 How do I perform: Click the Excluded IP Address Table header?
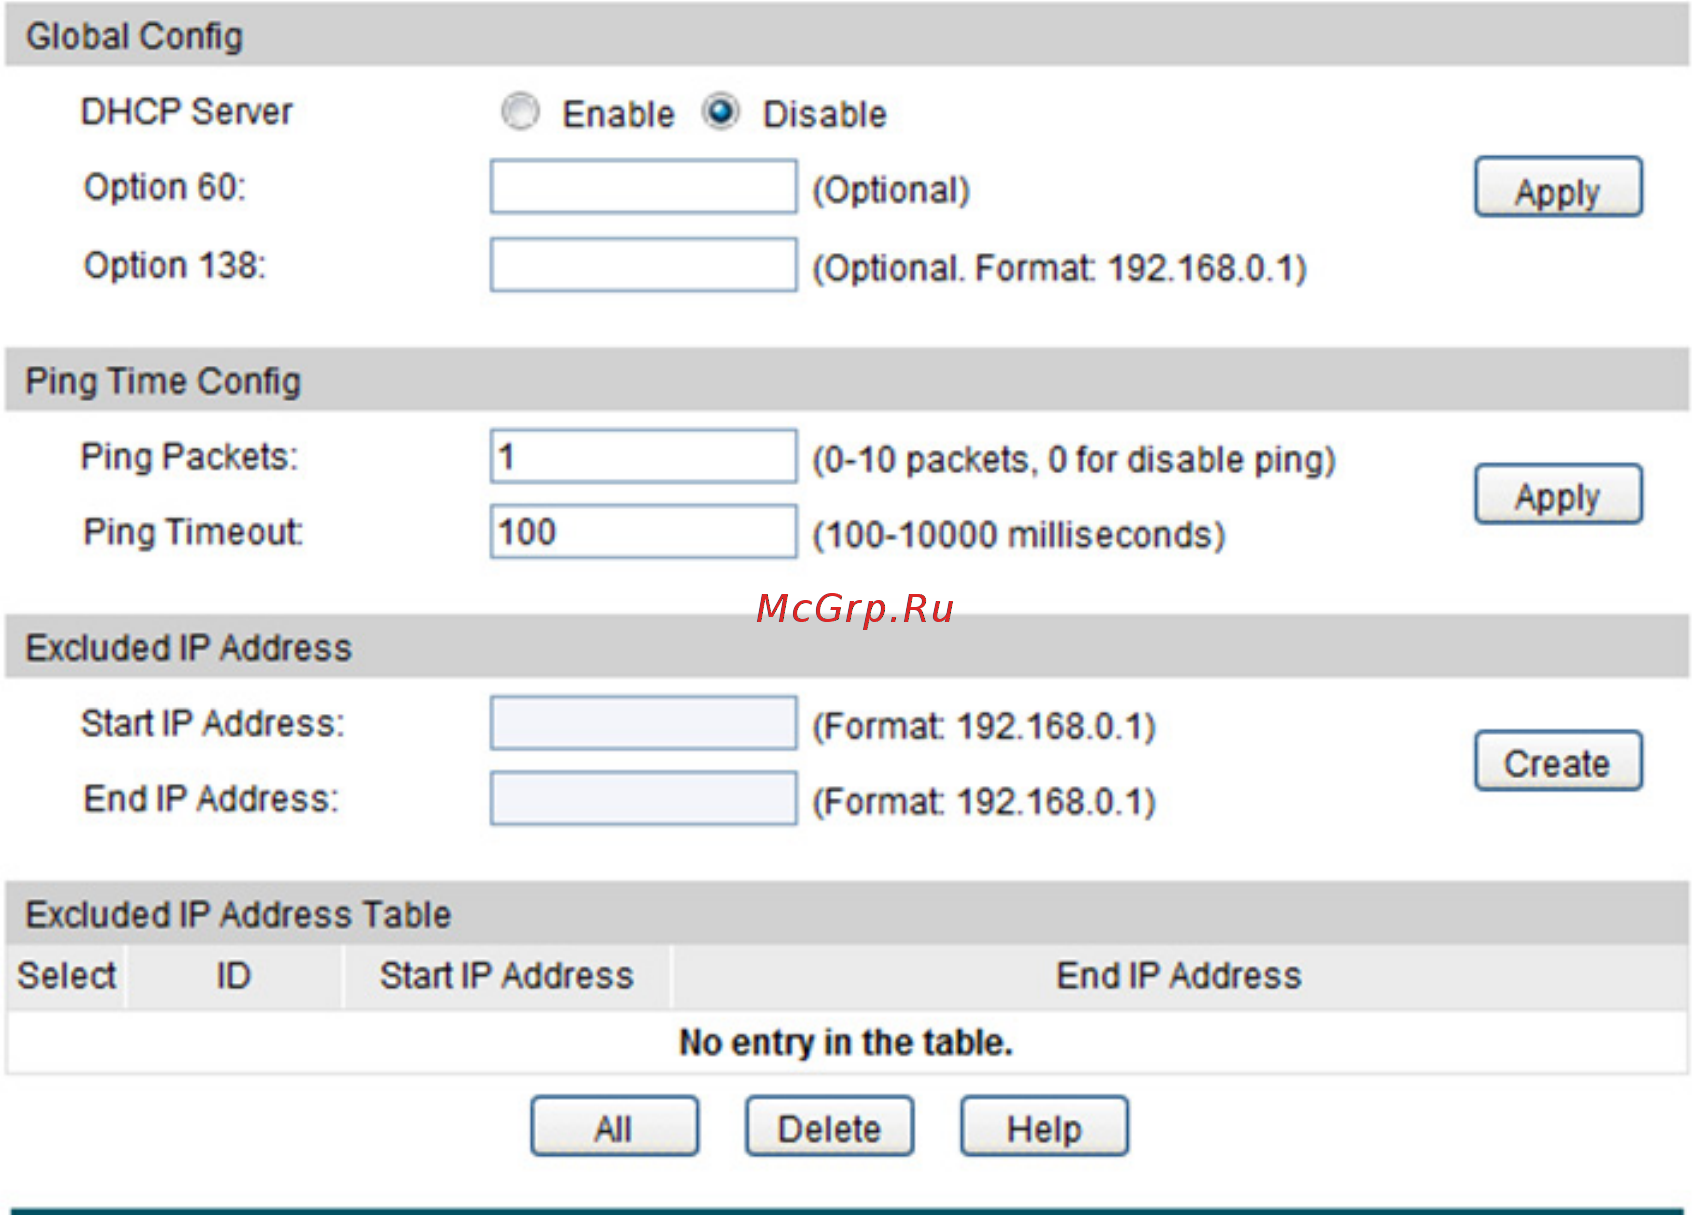point(847,914)
